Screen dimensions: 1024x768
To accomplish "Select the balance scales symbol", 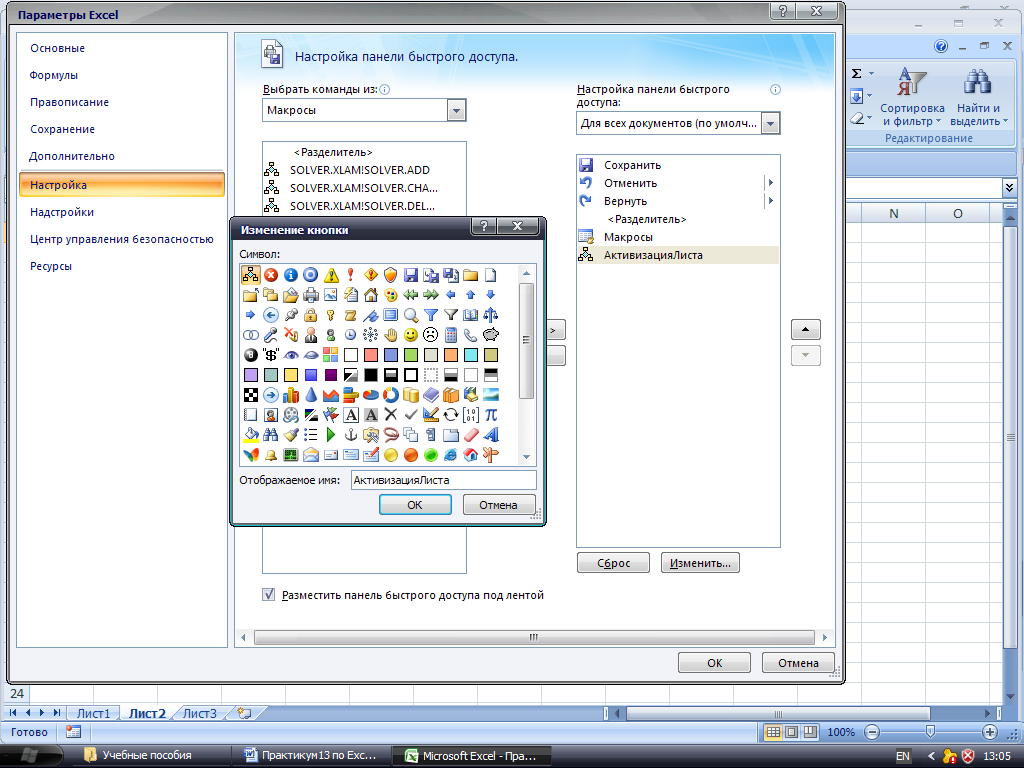I will 490,315.
